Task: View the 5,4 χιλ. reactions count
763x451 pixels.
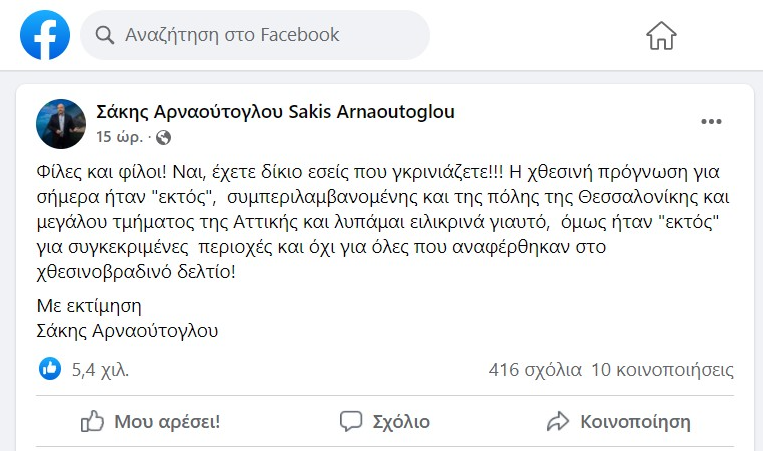Action: (100, 370)
